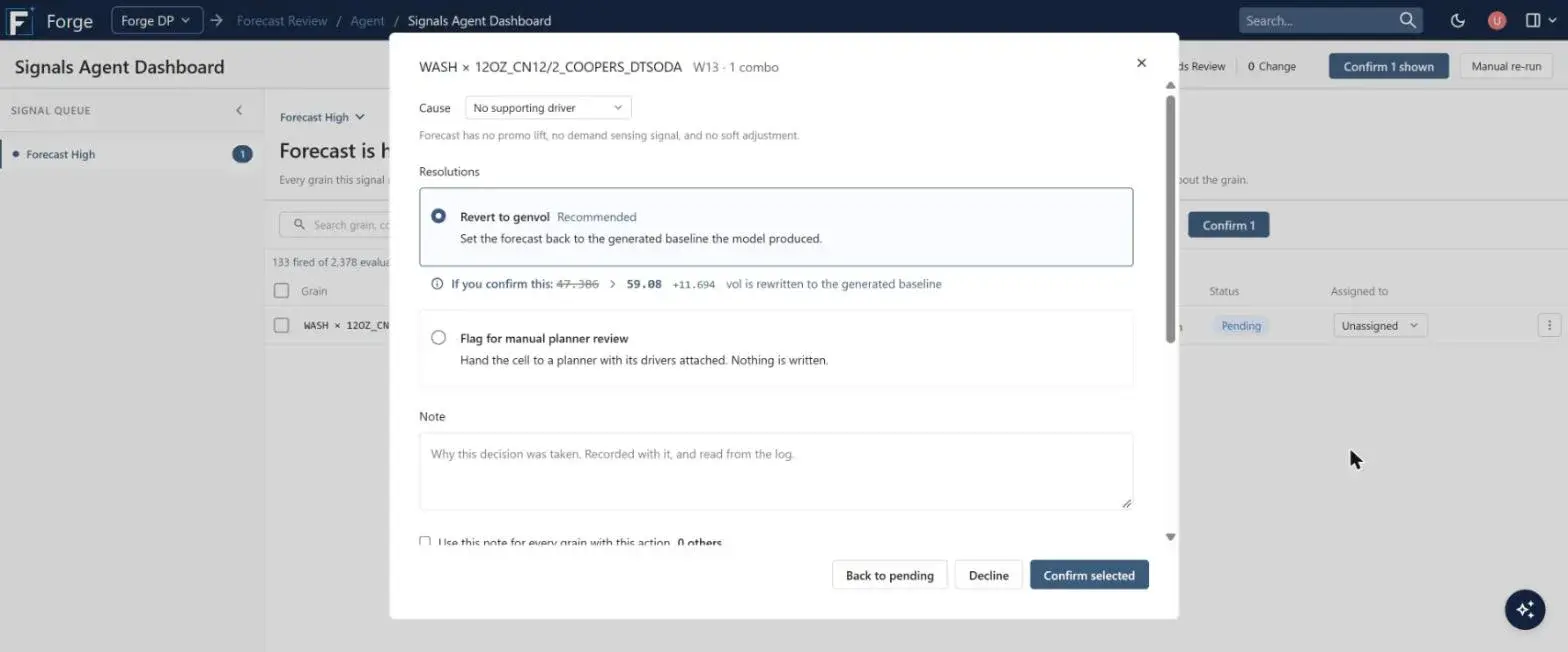Click the search magnifier icon
Screen dimensions: 1568x652
tap(1407, 20)
